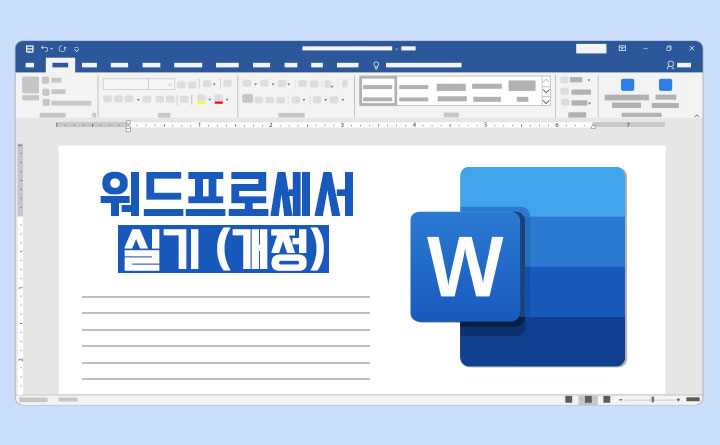
Task: Click the heading 워드프로세서
Action: pos(226,193)
